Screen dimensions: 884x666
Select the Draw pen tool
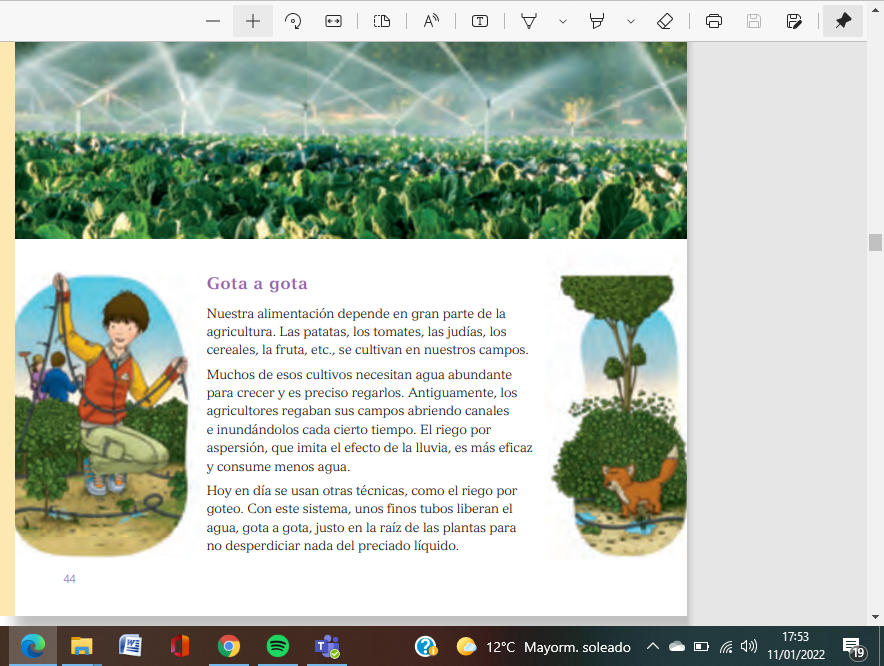529,21
